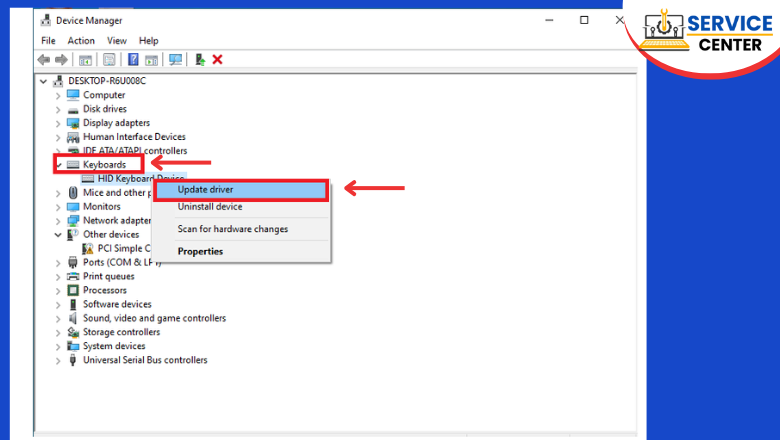Select the Human Interface Devices label

click(134, 137)
